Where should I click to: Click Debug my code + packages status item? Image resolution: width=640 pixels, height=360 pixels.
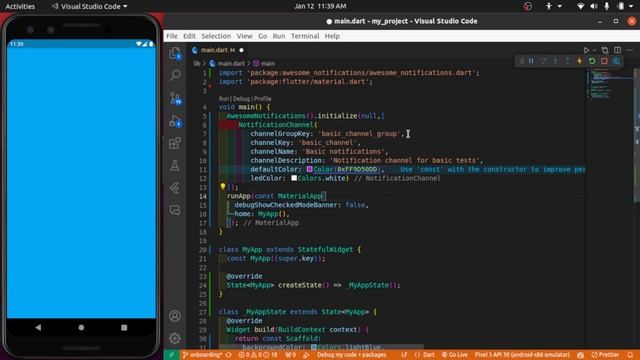coord(351,355)
